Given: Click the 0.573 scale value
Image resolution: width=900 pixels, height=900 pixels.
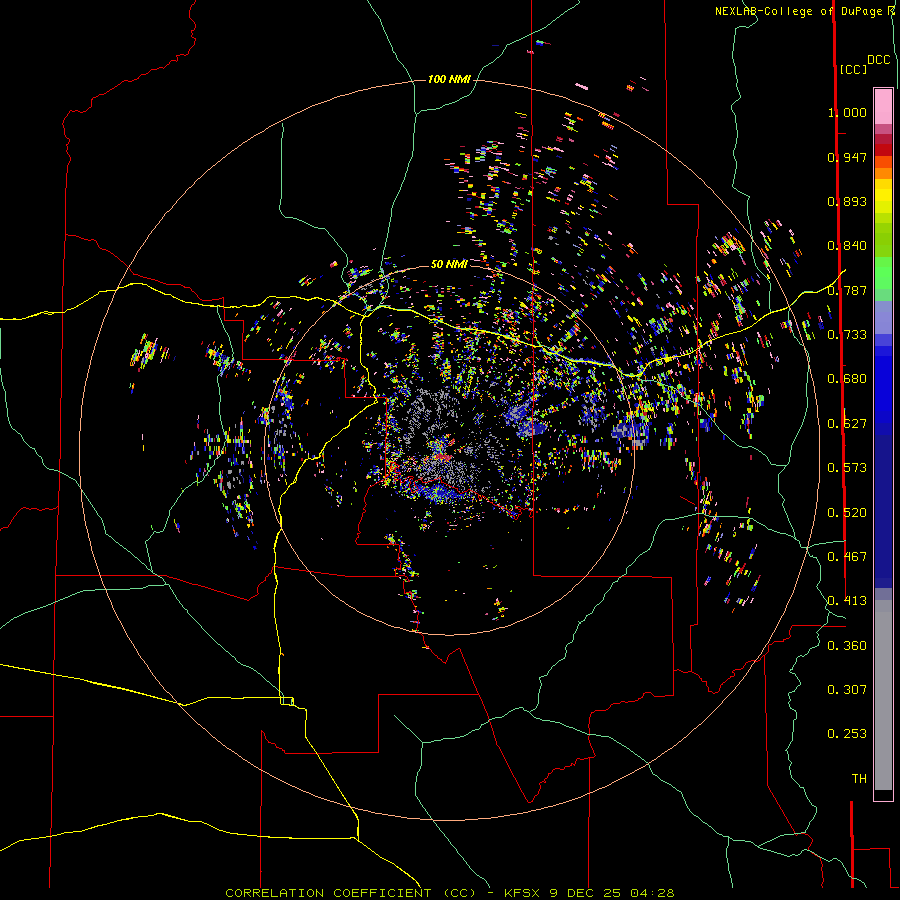Looking at the screenshot, I should pos(847,468).
